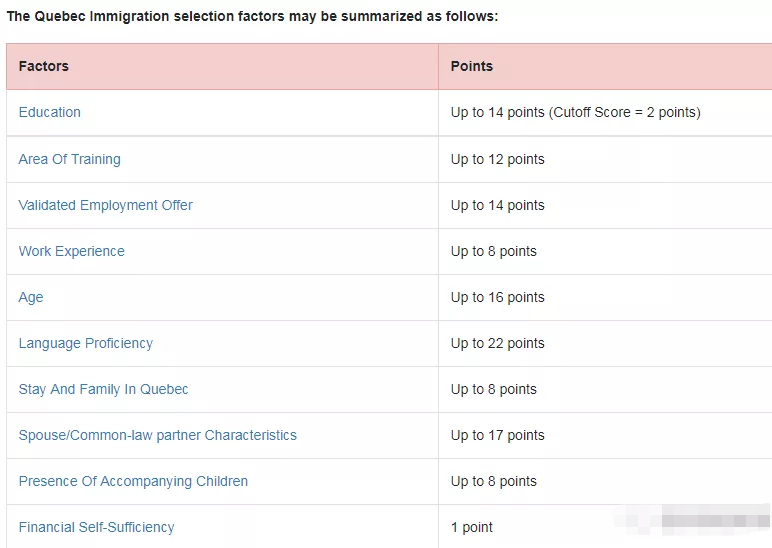Click the Points column header

pyautogui.click(x=472, y=66)
